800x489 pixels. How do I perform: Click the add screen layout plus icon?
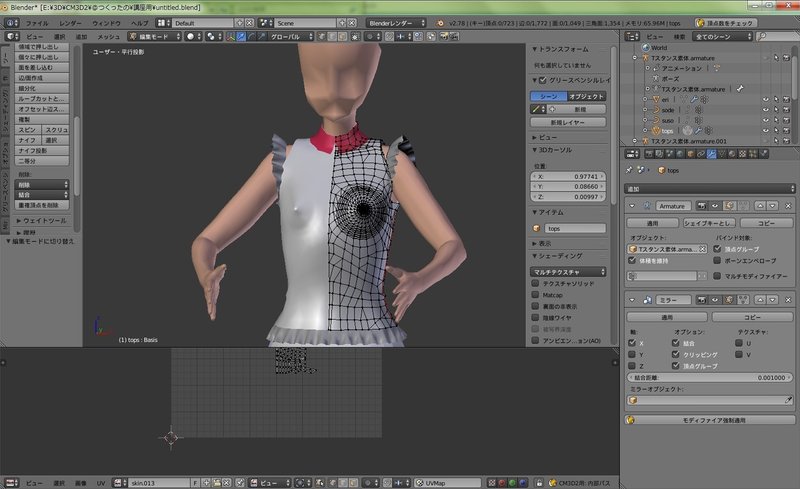[239, 23]
